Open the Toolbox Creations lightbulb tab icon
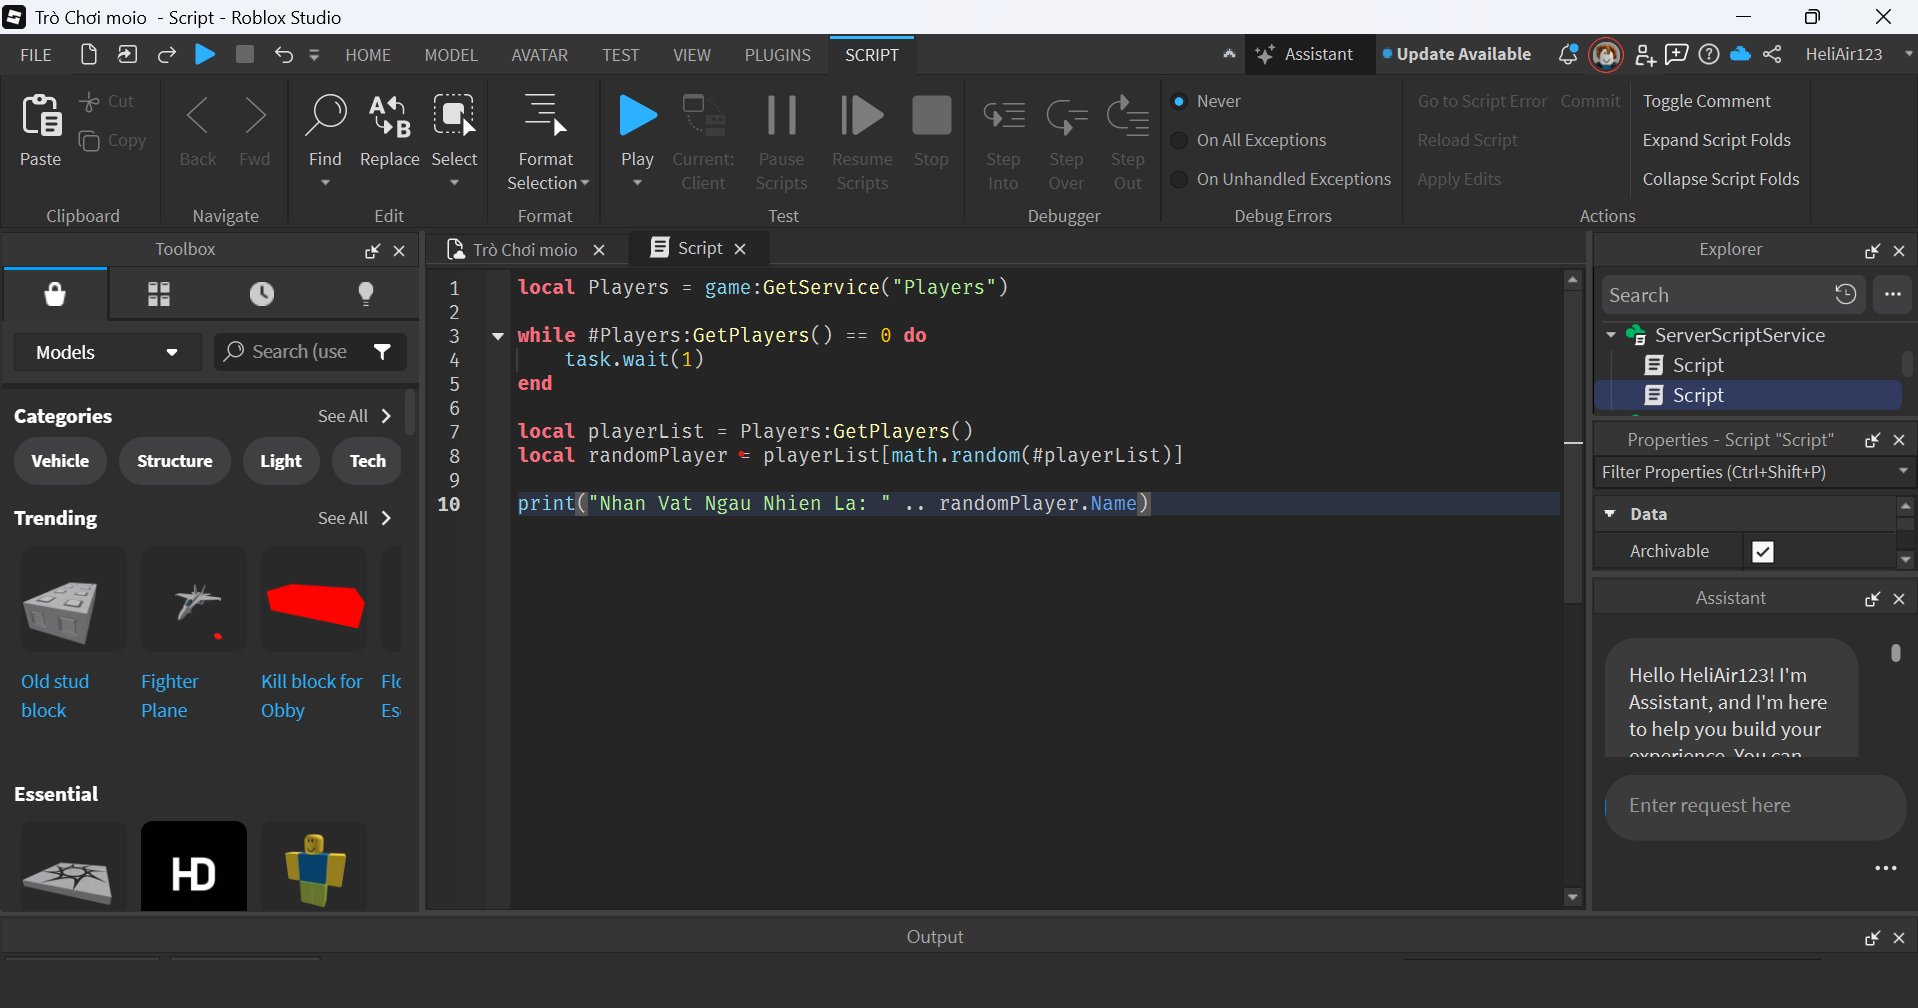This screenshot has width=1918, height=1008. tap(366, 294)
